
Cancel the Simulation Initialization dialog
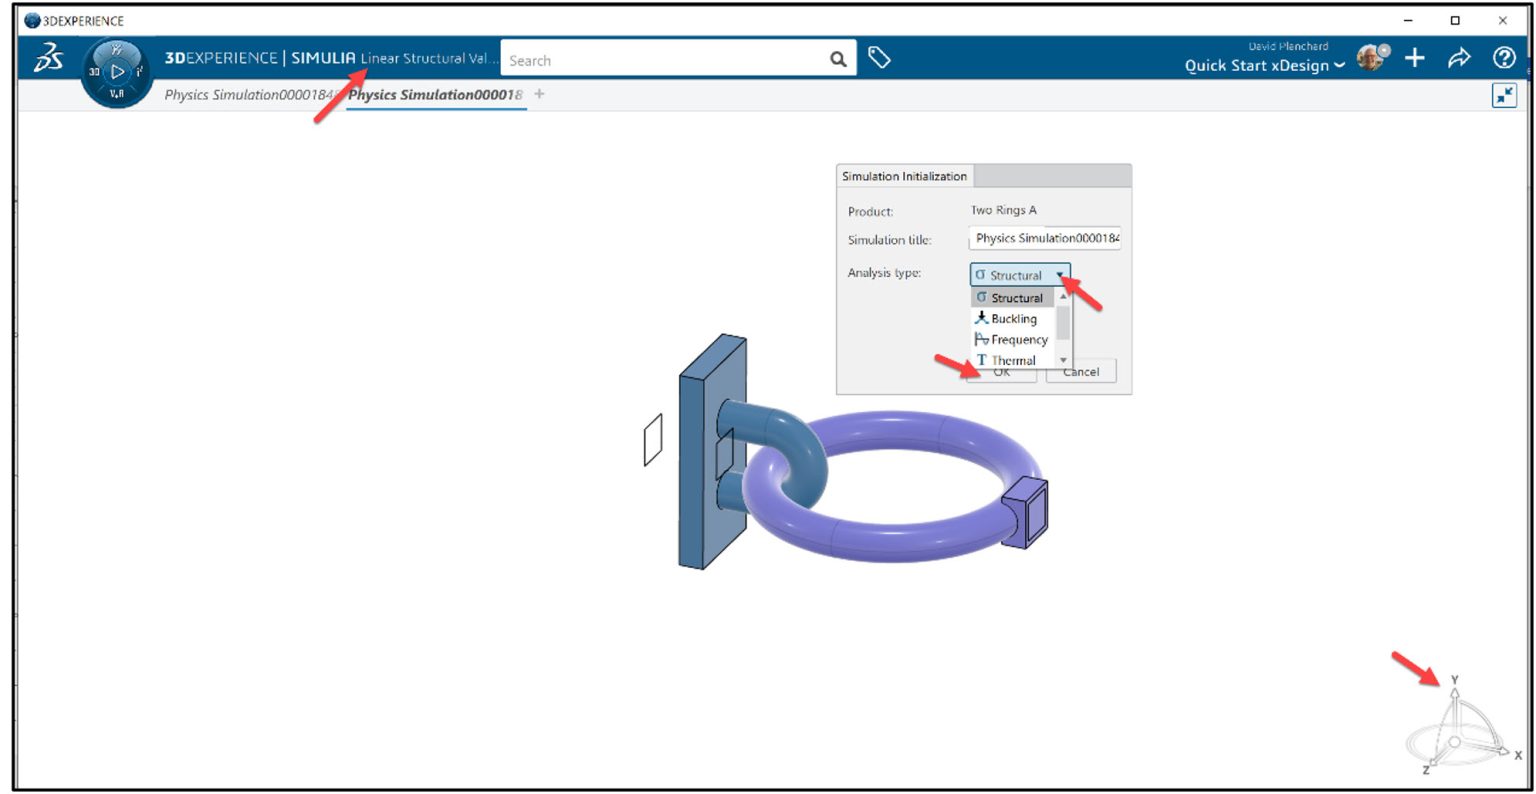(x=1081, y=371)
